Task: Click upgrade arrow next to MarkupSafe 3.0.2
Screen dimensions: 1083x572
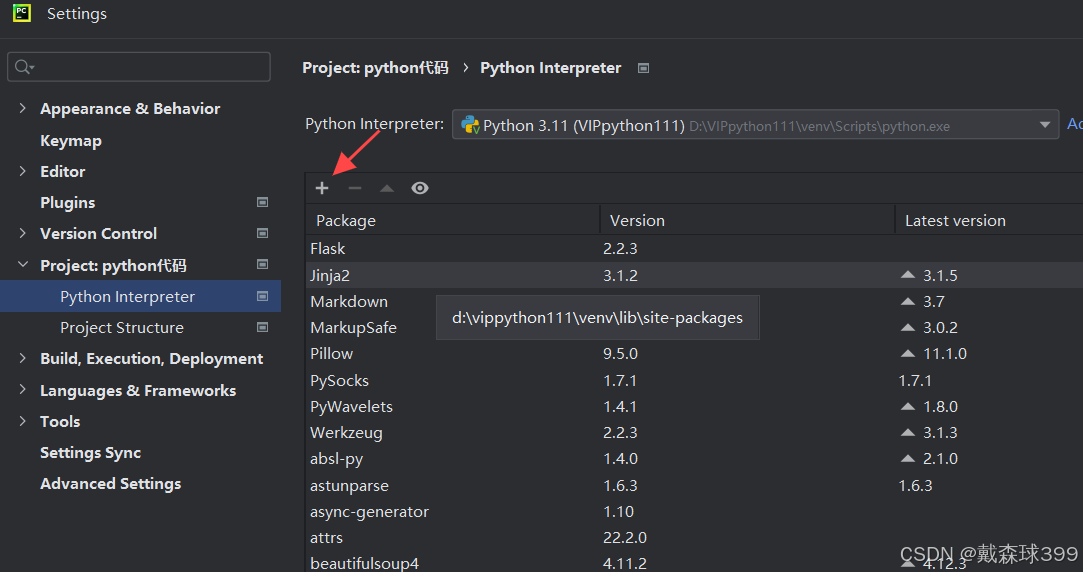Action: pyautogui.click(x=908, y=327)
